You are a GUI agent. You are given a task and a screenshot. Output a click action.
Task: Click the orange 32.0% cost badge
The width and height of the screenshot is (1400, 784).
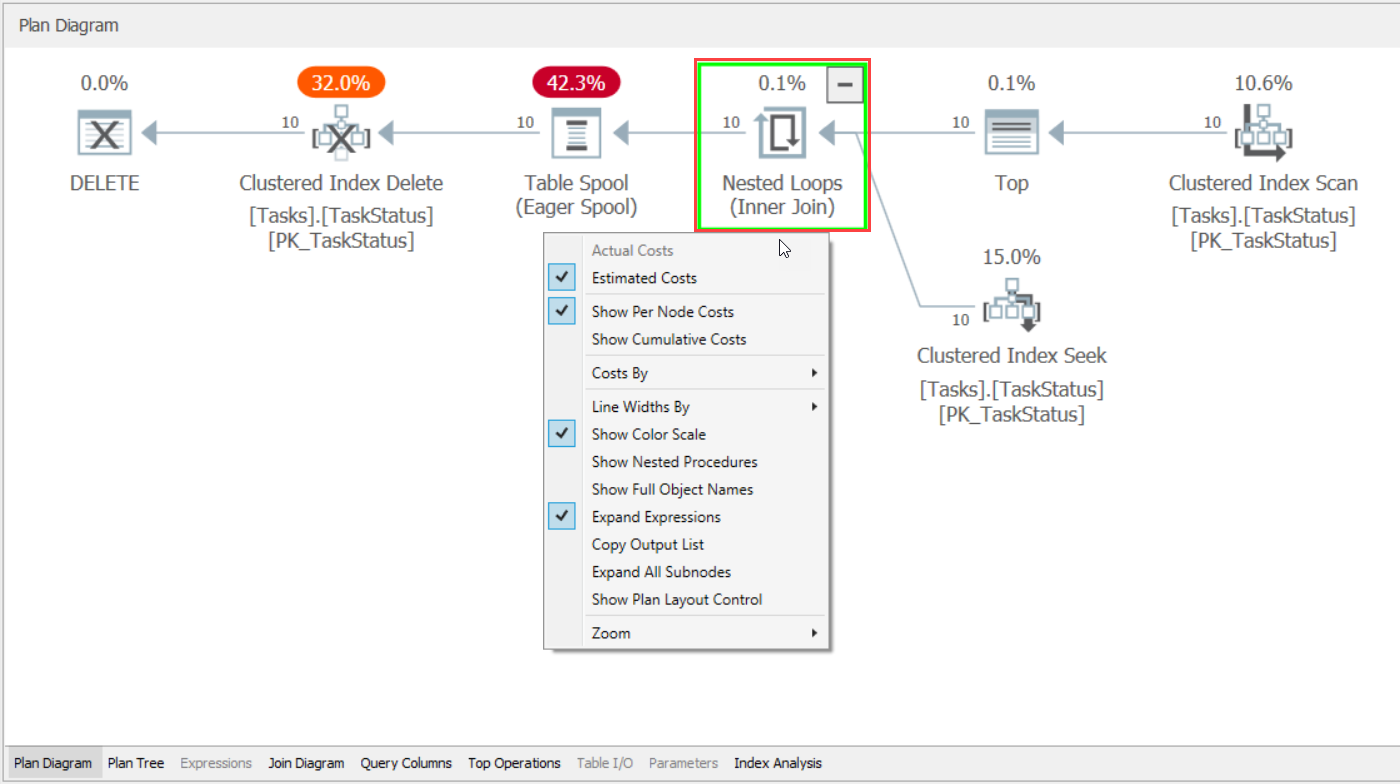coord(341,83)
